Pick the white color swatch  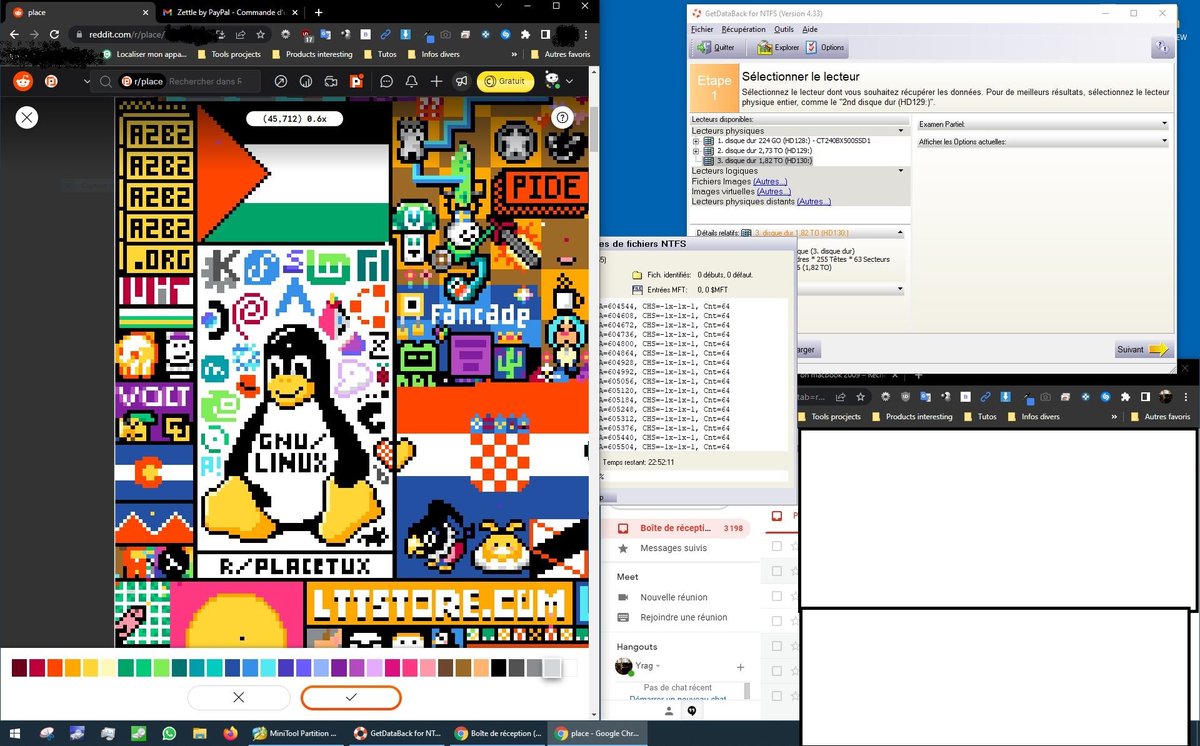click(570, 668)
